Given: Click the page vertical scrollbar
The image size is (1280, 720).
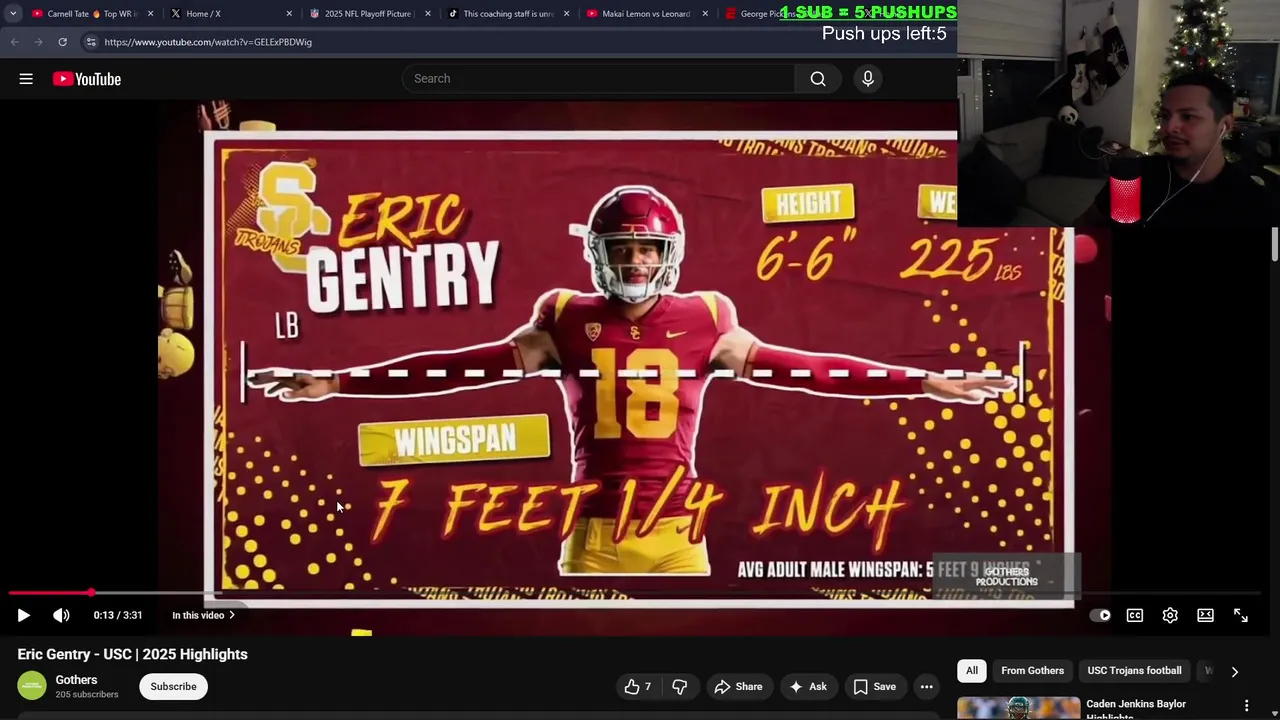Looking at the screenshot, I should click(x=1275, y=244).
